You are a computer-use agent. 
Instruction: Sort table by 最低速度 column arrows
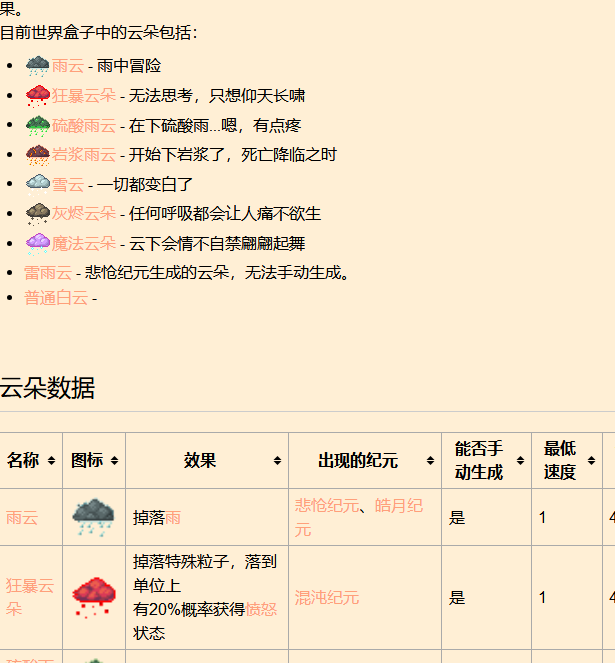(x=591, y=460)
